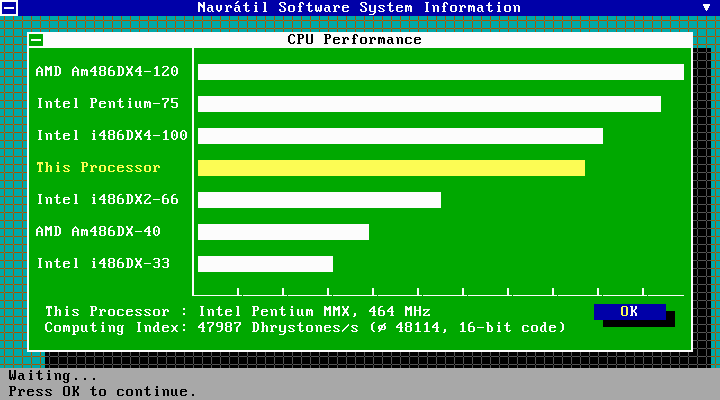The height and width of the screenshot is (400, 720).
Task: Select the yellow This Processor label
Action: pyautogui.click(x=98, y=167)
